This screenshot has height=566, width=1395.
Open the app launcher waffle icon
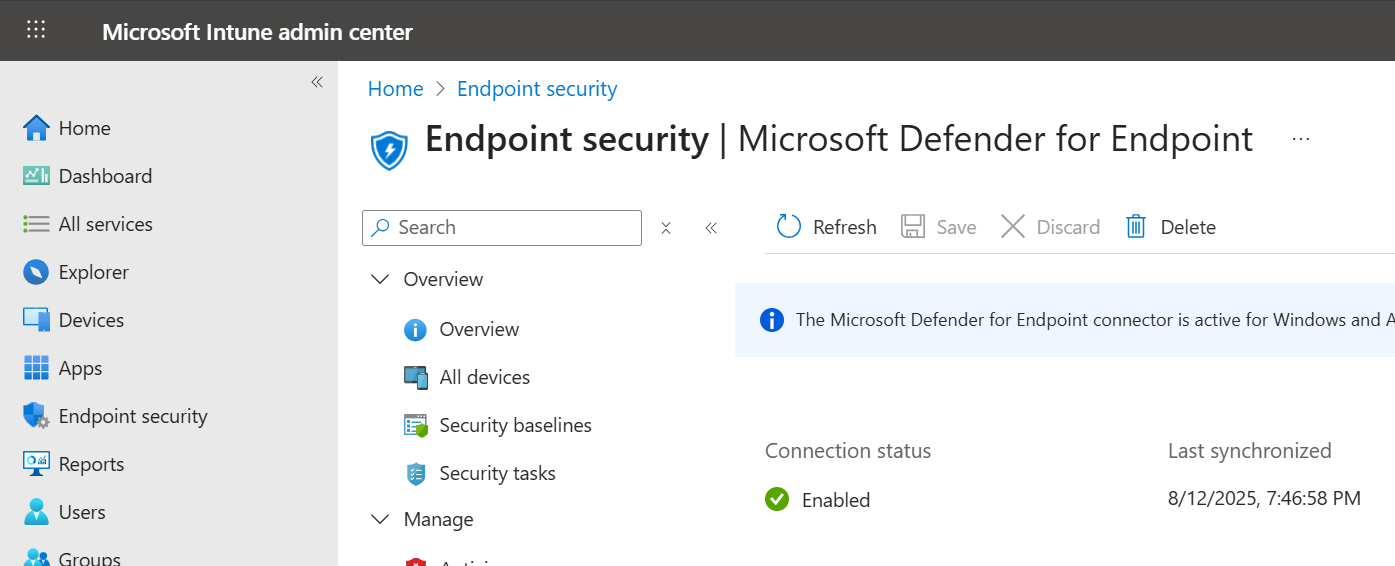tap(36, 30)
